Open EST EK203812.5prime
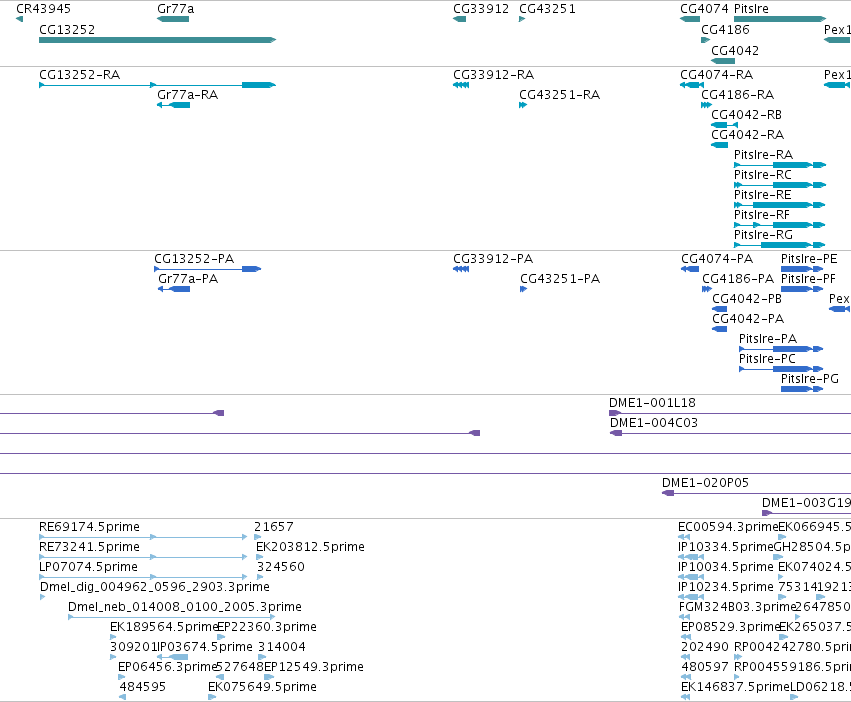 [x=259, y=557]
